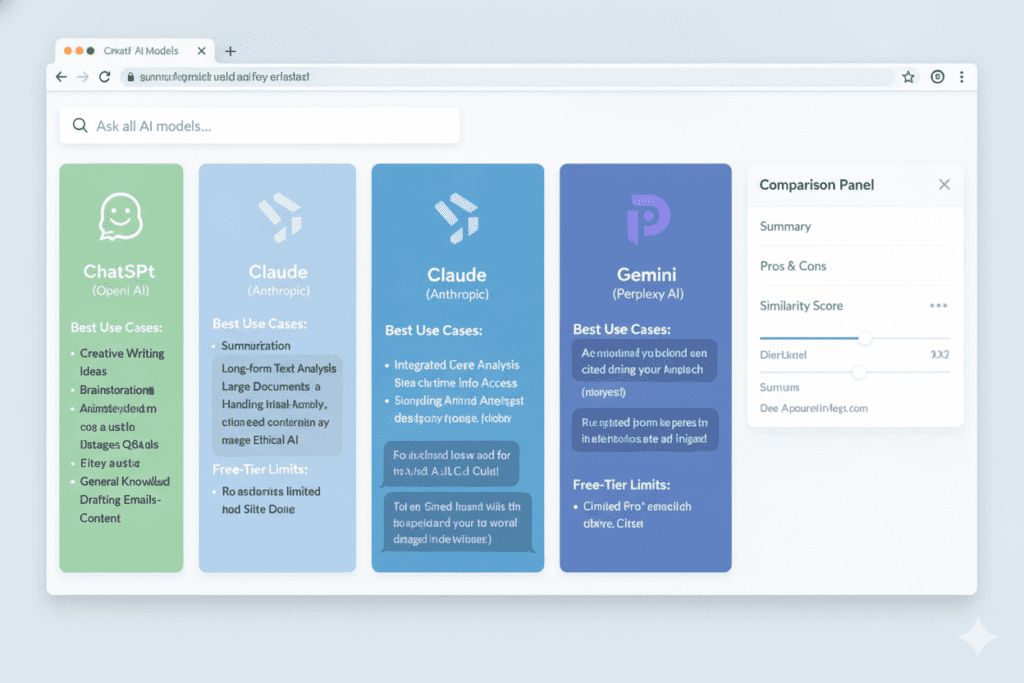This screenshot has height=683, width=1024.
Task: Click Creative Writing Ideas item
Action: [x=121, y=362]
